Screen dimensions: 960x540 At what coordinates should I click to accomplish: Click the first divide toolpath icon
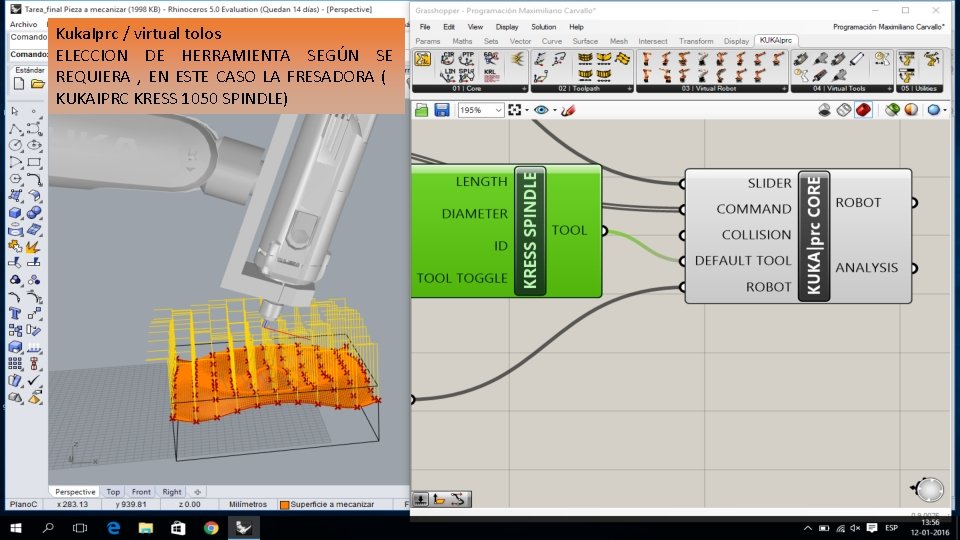pos(585,59)
